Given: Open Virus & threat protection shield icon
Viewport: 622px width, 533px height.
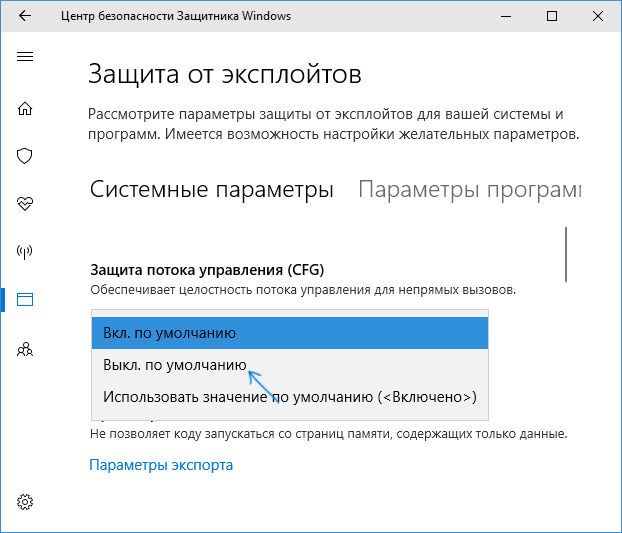Looking at the screenshot, I should (25, 156).
